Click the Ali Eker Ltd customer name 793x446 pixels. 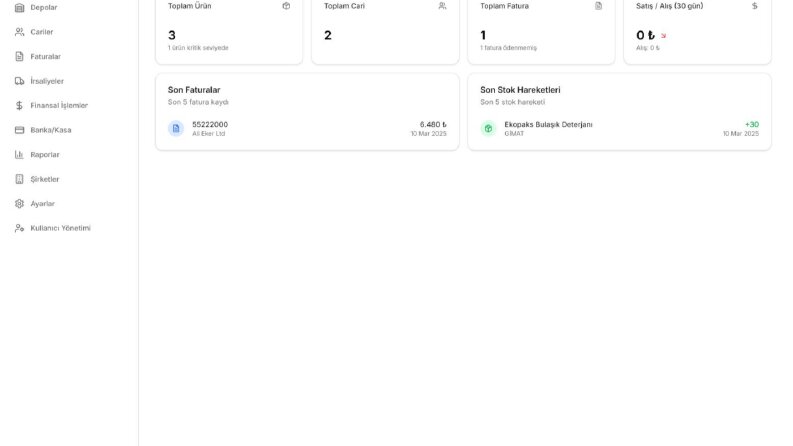click(x=208, y=133)
